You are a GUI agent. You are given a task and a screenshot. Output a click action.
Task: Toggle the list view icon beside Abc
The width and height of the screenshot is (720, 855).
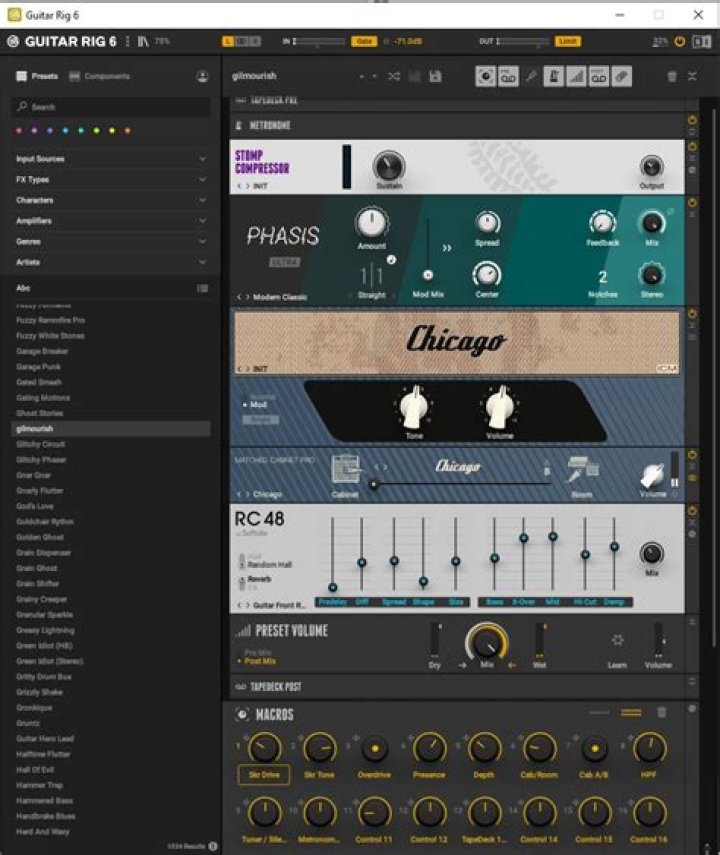[202, 288]
